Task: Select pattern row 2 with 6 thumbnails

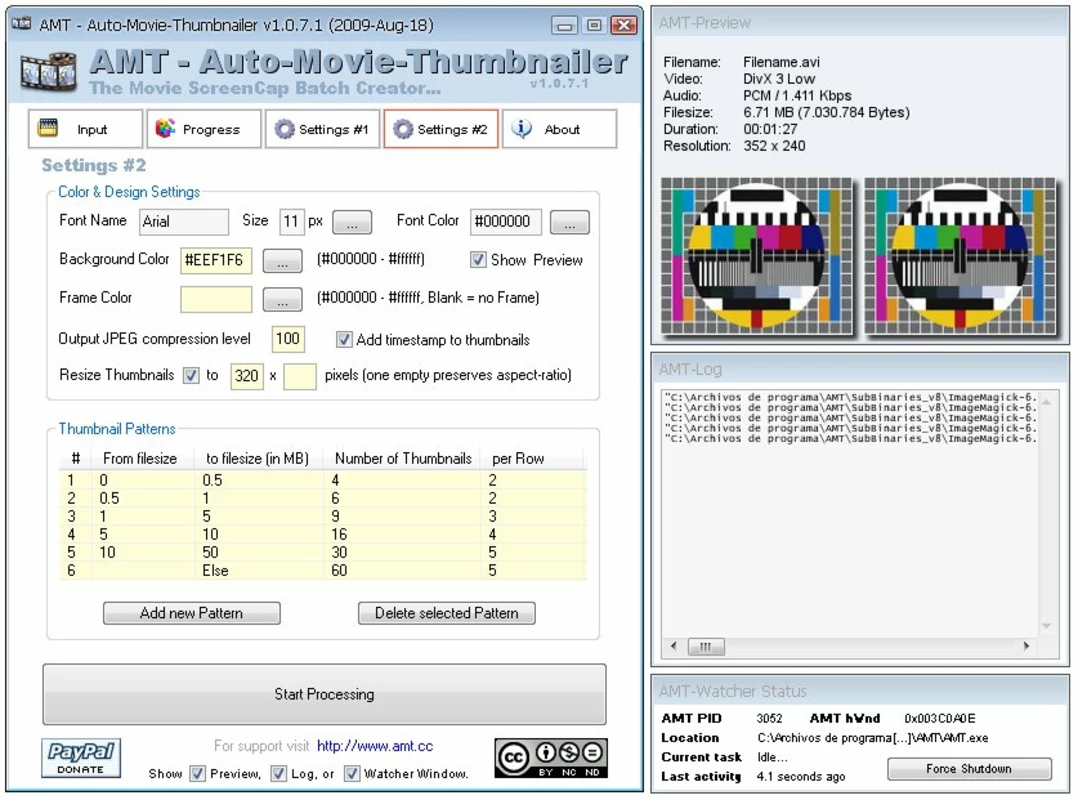Action: pos(323,498)
